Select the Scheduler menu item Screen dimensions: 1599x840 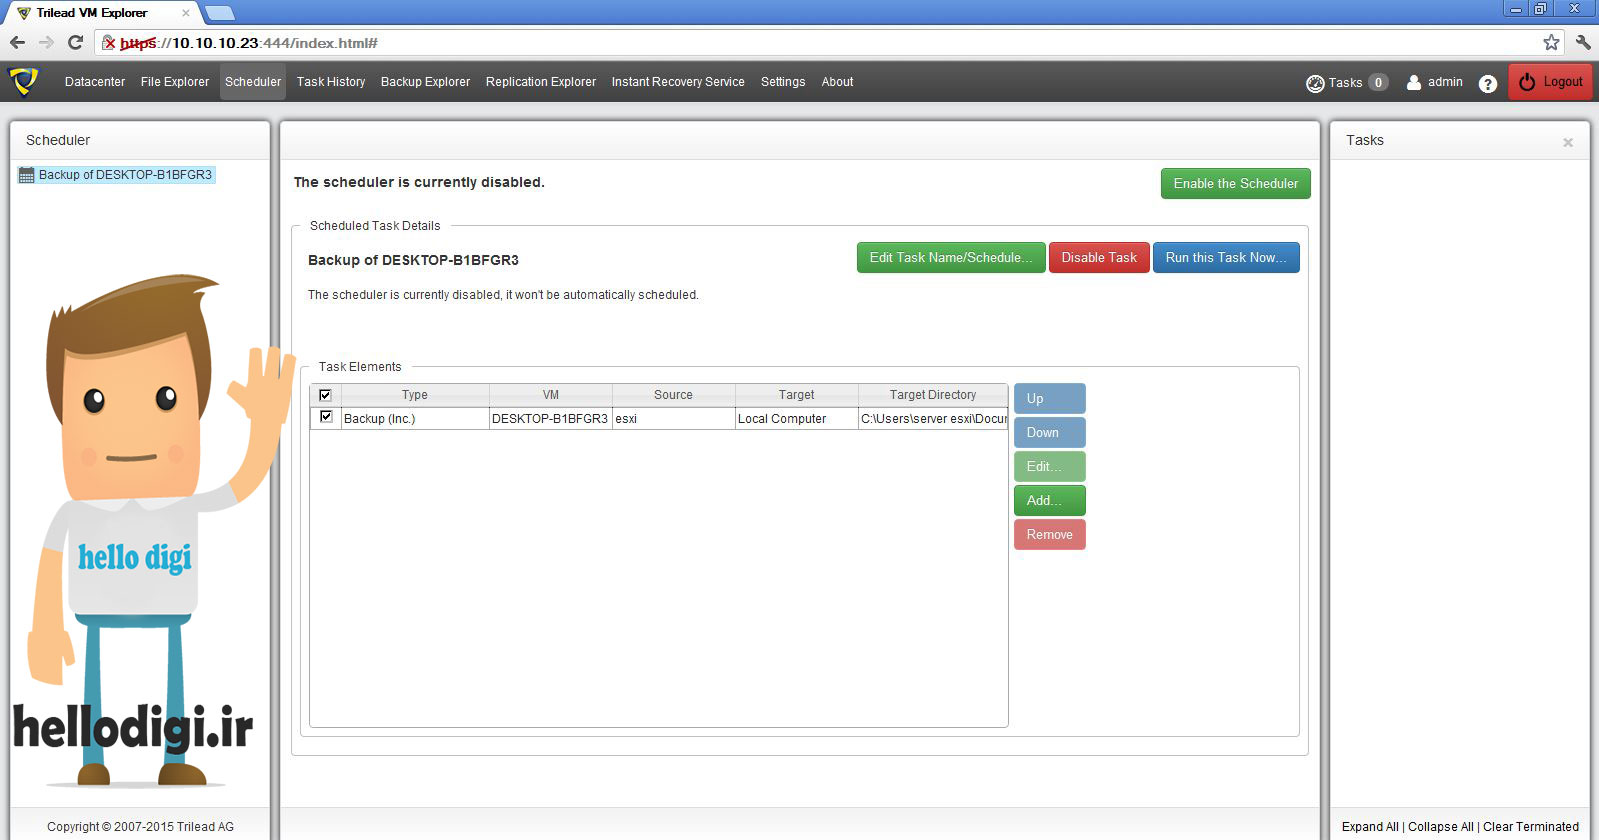[253, 82]
